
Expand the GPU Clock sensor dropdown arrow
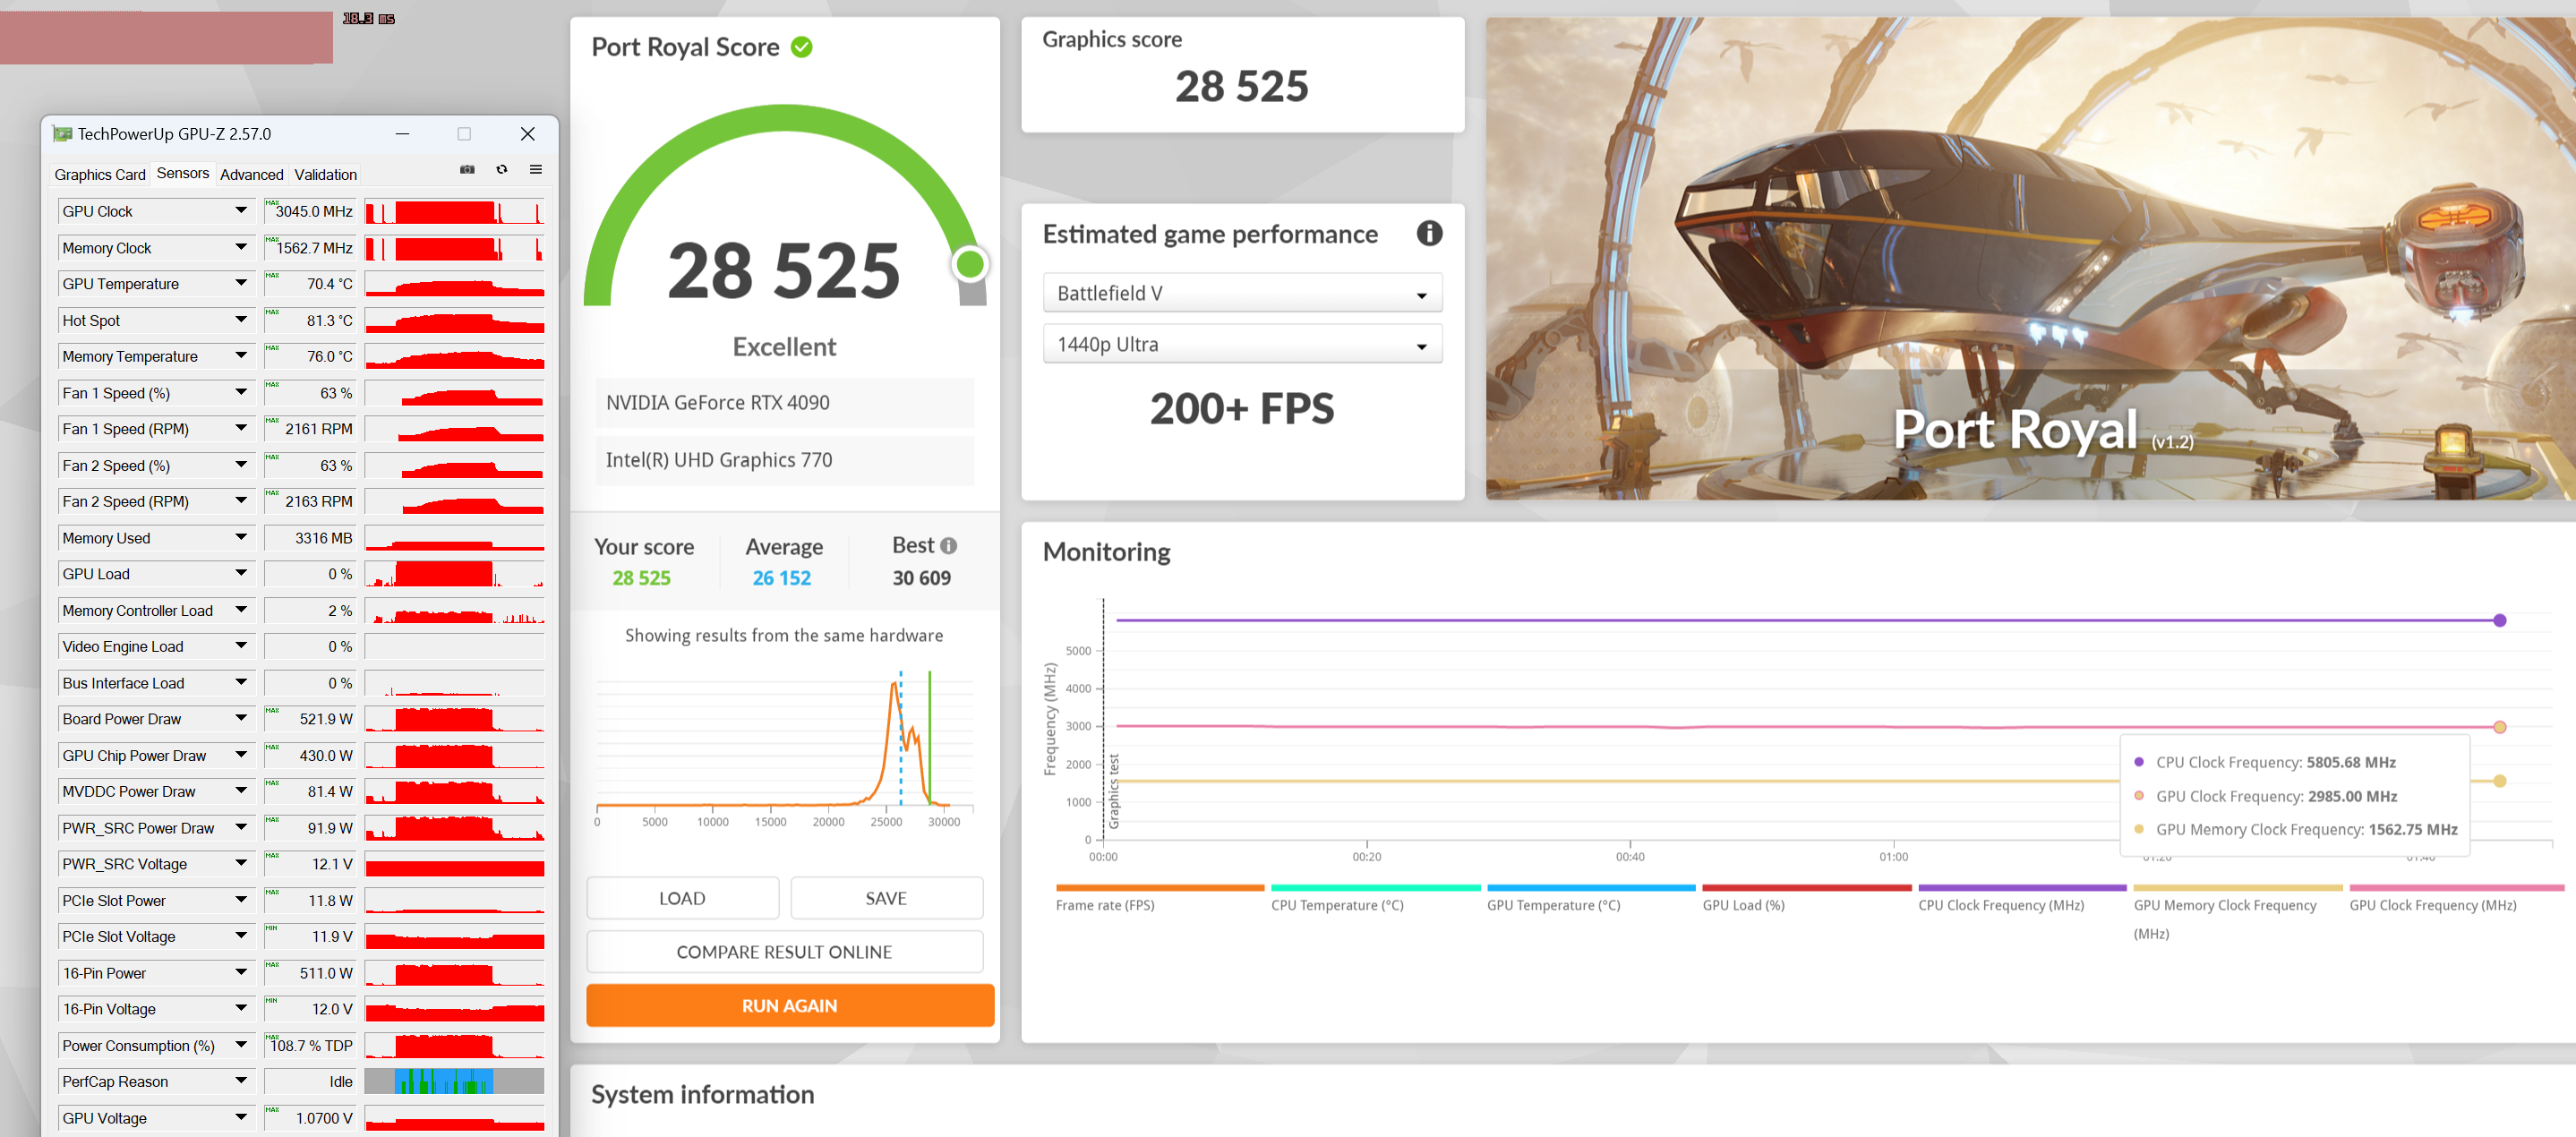tap(241, 211)
